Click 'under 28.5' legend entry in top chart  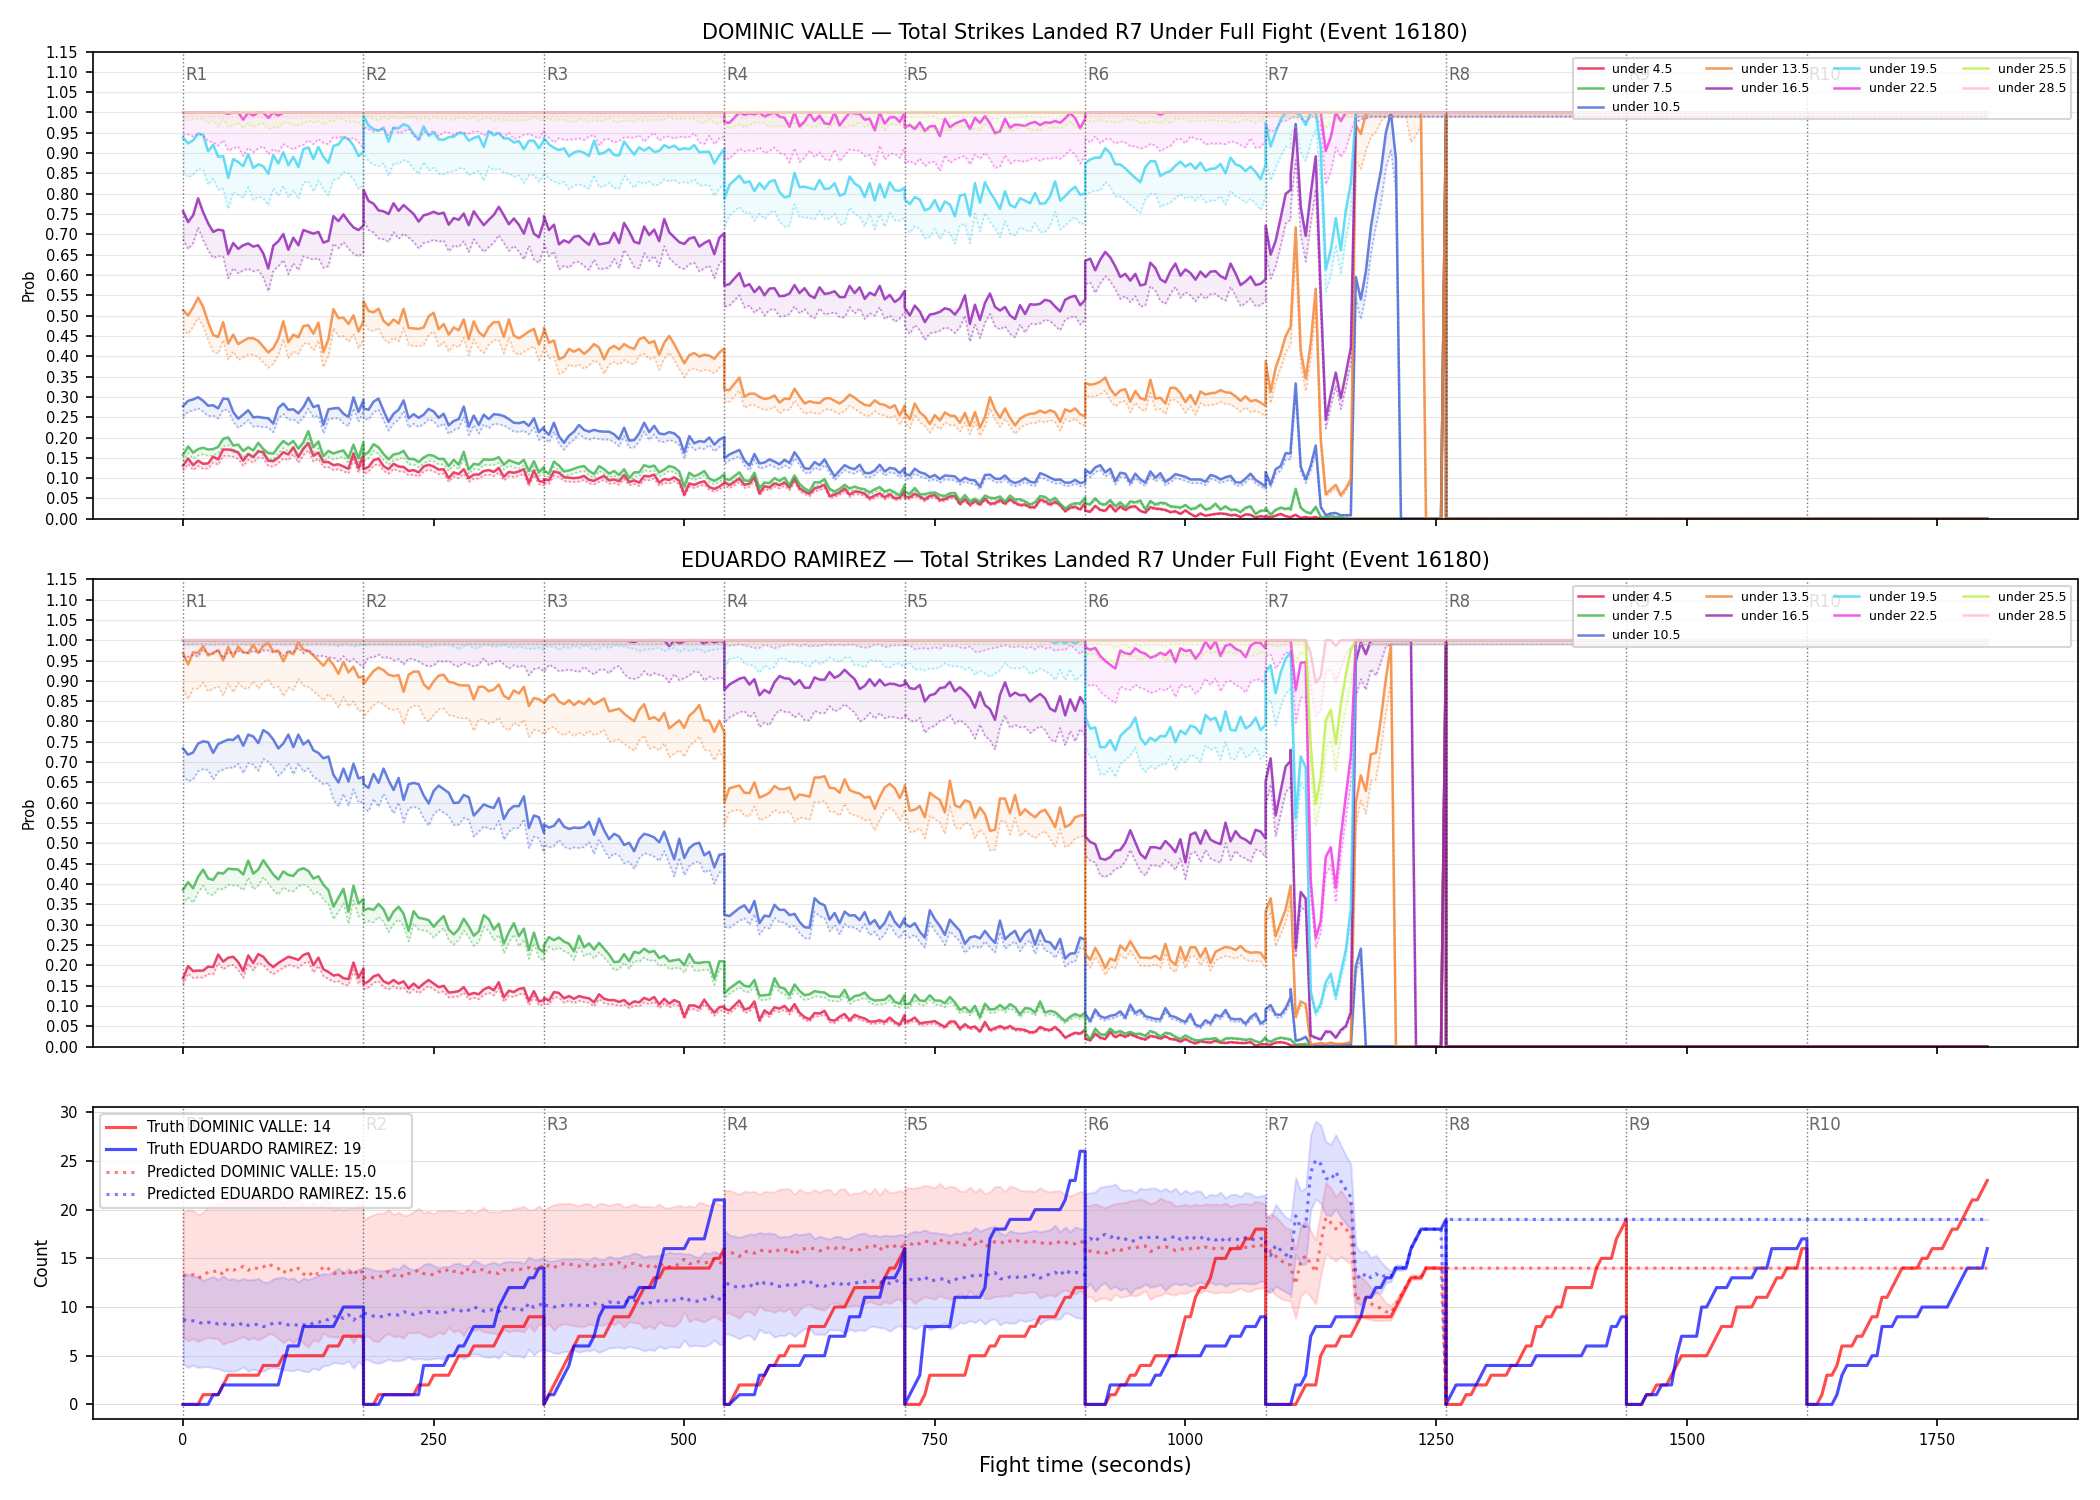pos(2015,88)
